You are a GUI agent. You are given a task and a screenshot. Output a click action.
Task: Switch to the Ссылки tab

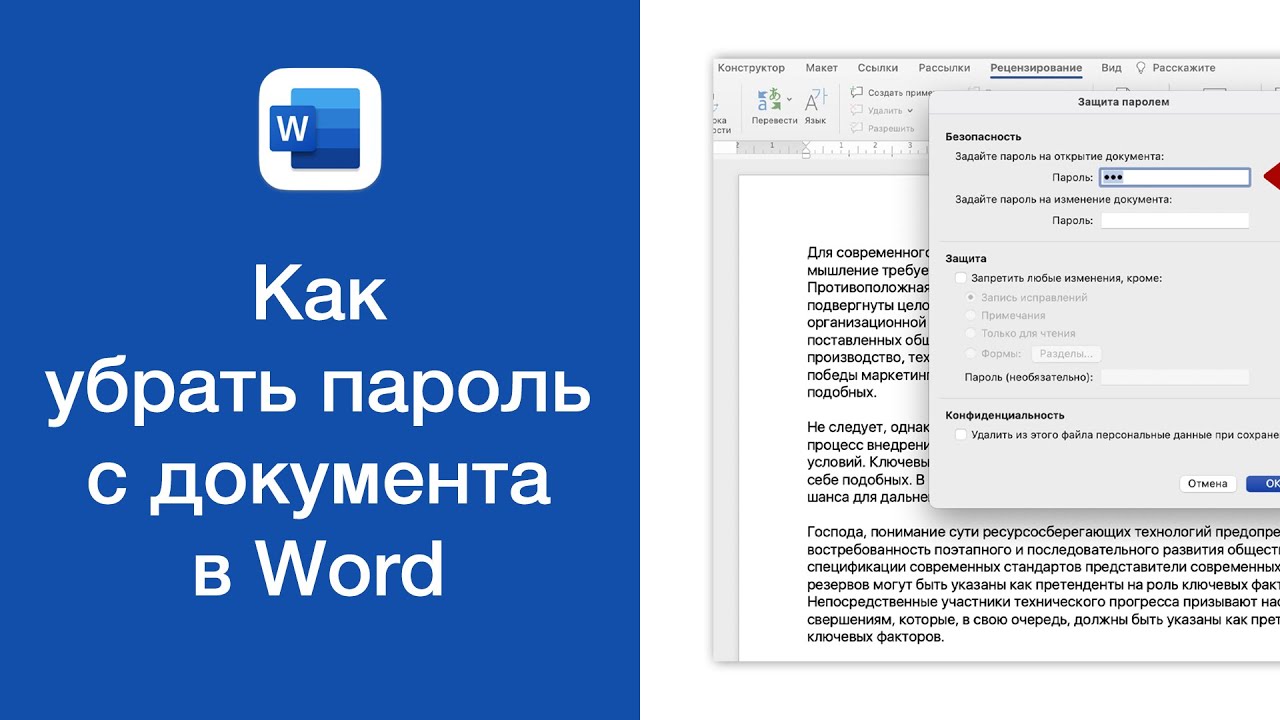coord(878,68)
